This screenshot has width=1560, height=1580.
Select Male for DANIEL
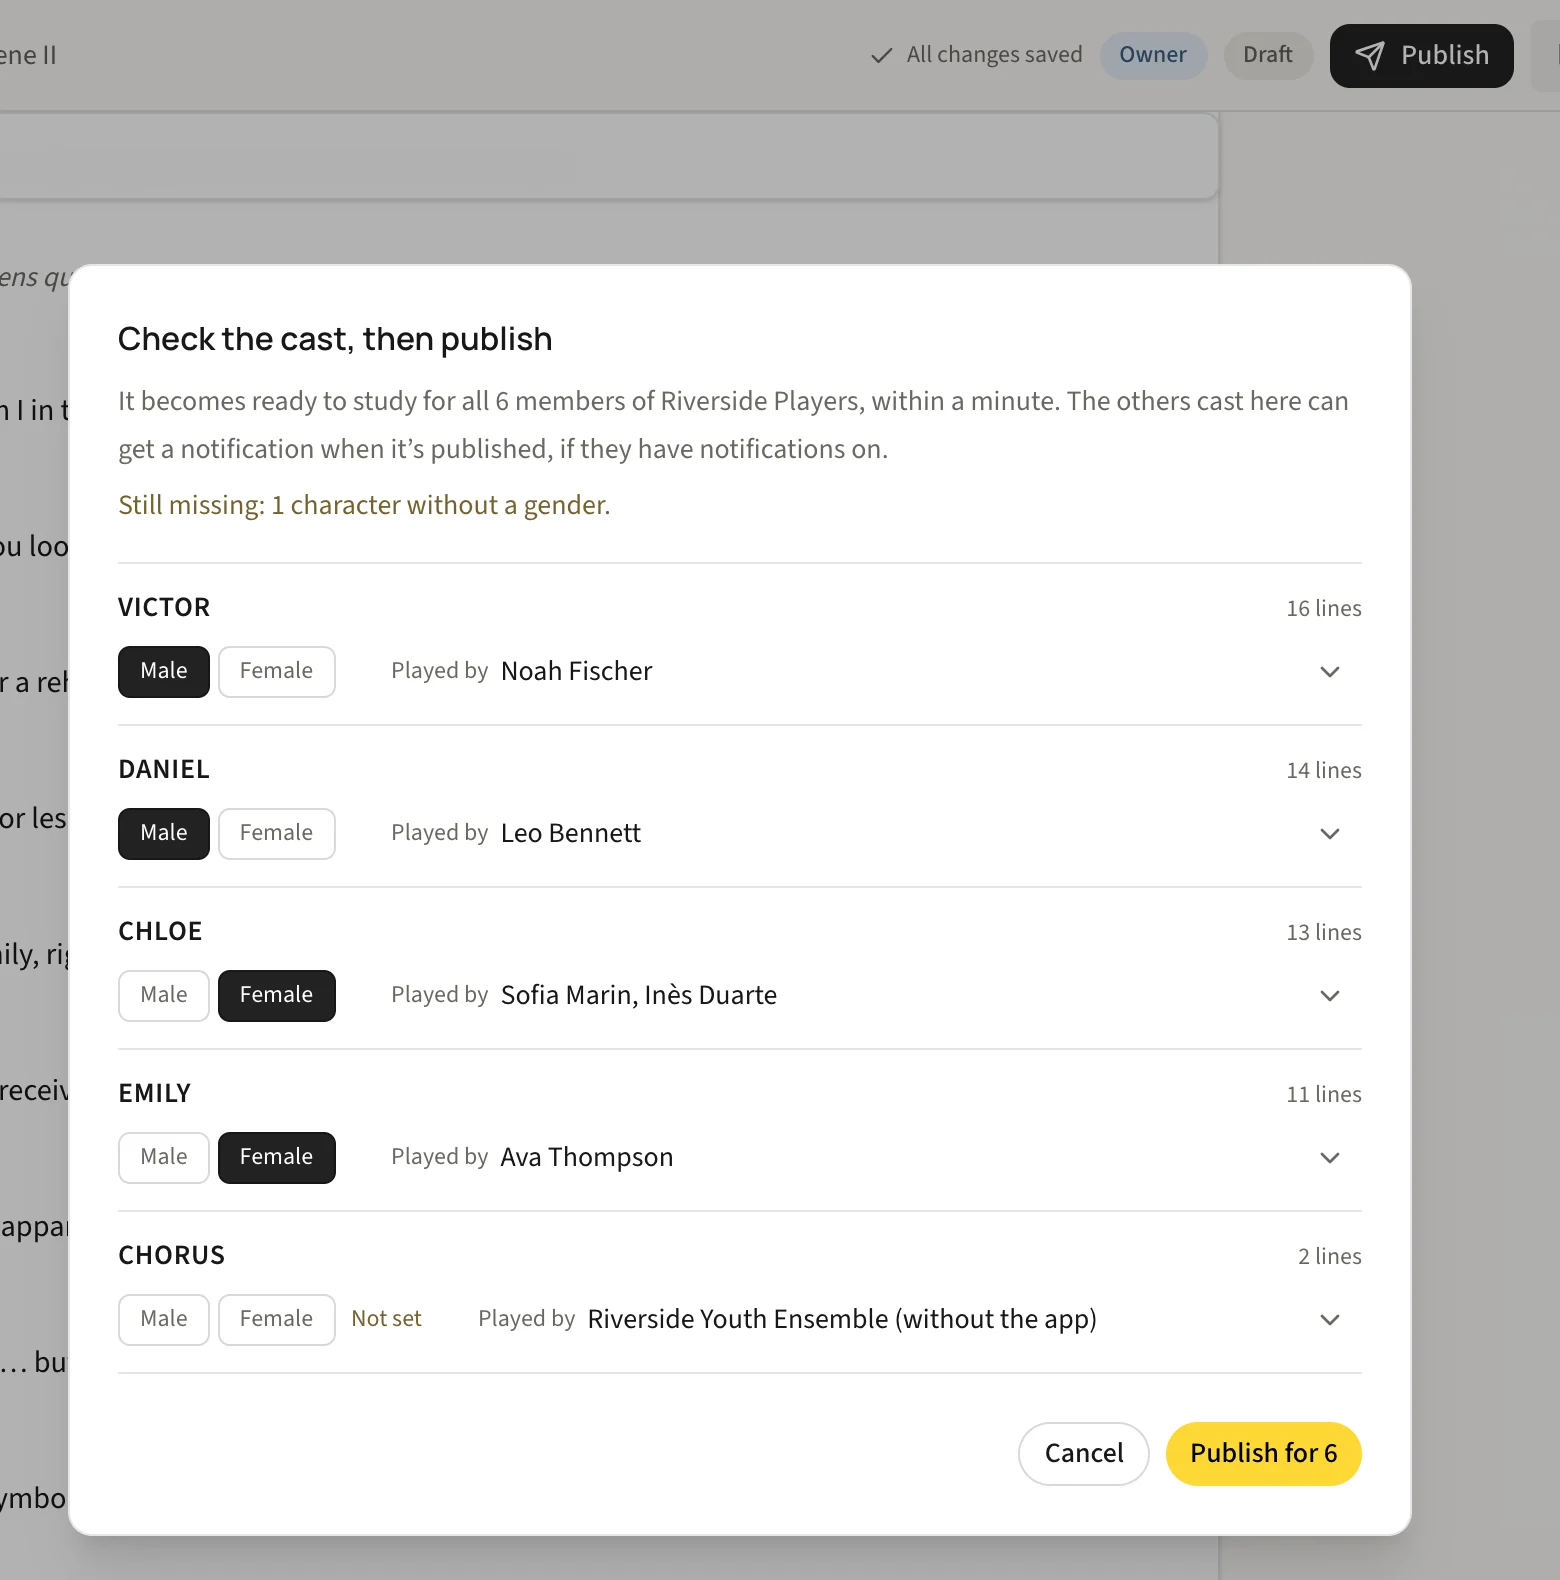pos(164,833)
